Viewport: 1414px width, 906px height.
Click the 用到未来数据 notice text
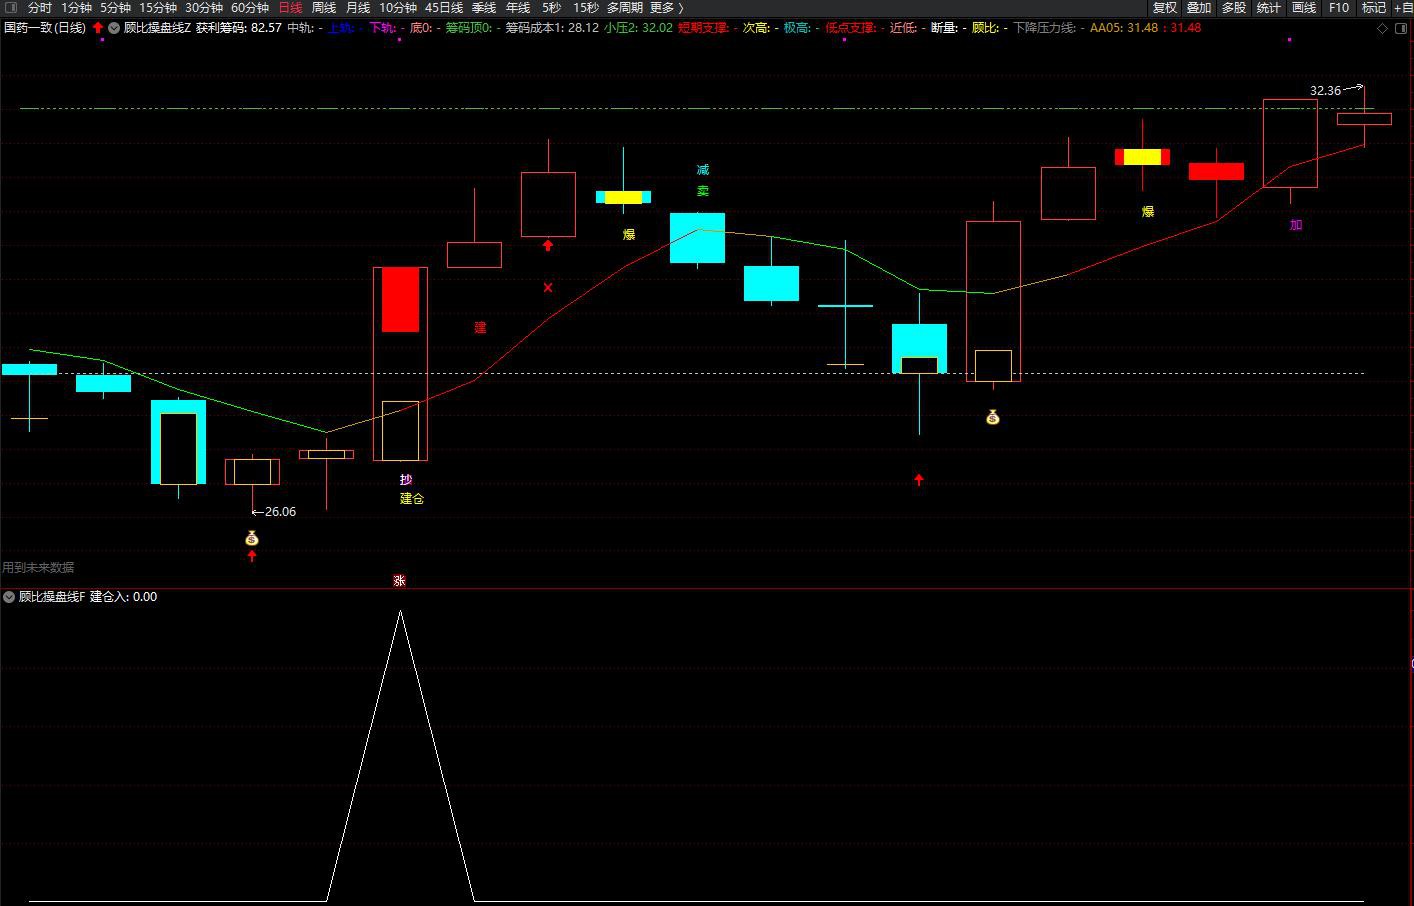(x=38, y=567)
